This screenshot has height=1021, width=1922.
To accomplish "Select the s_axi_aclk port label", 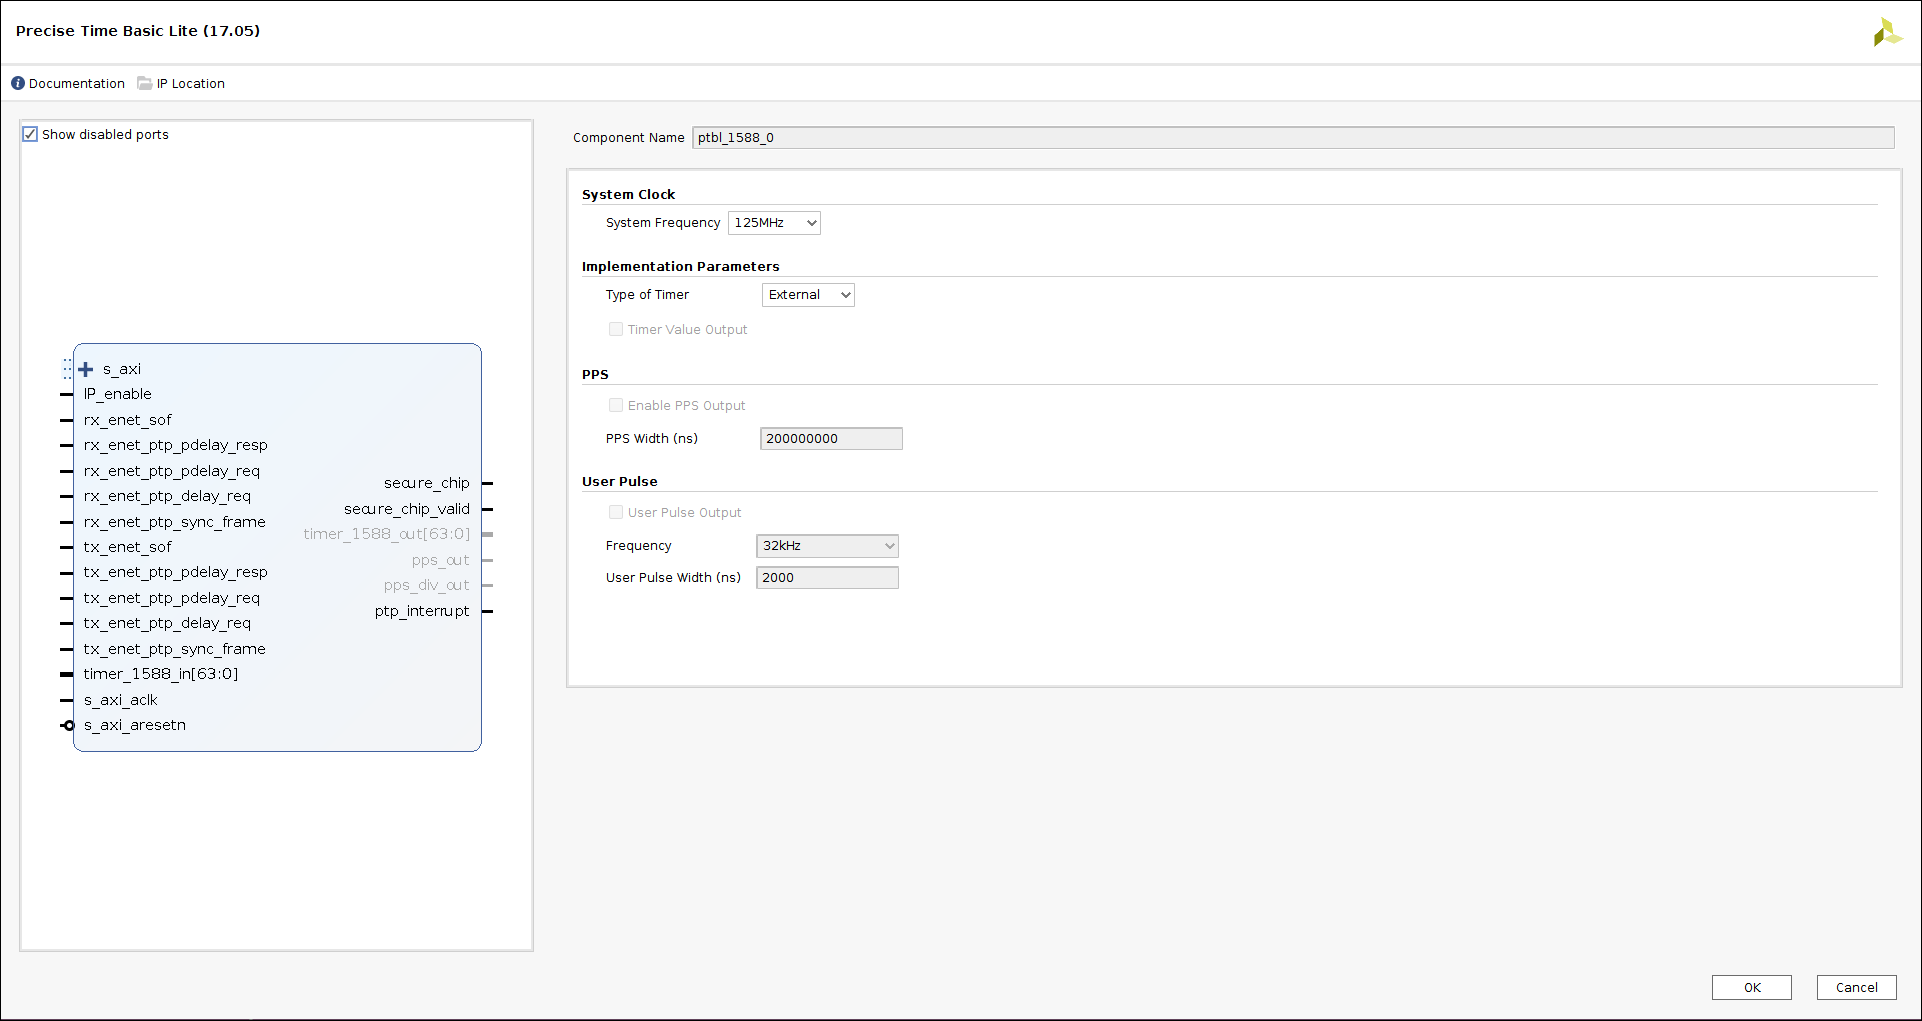I will 121,700.
